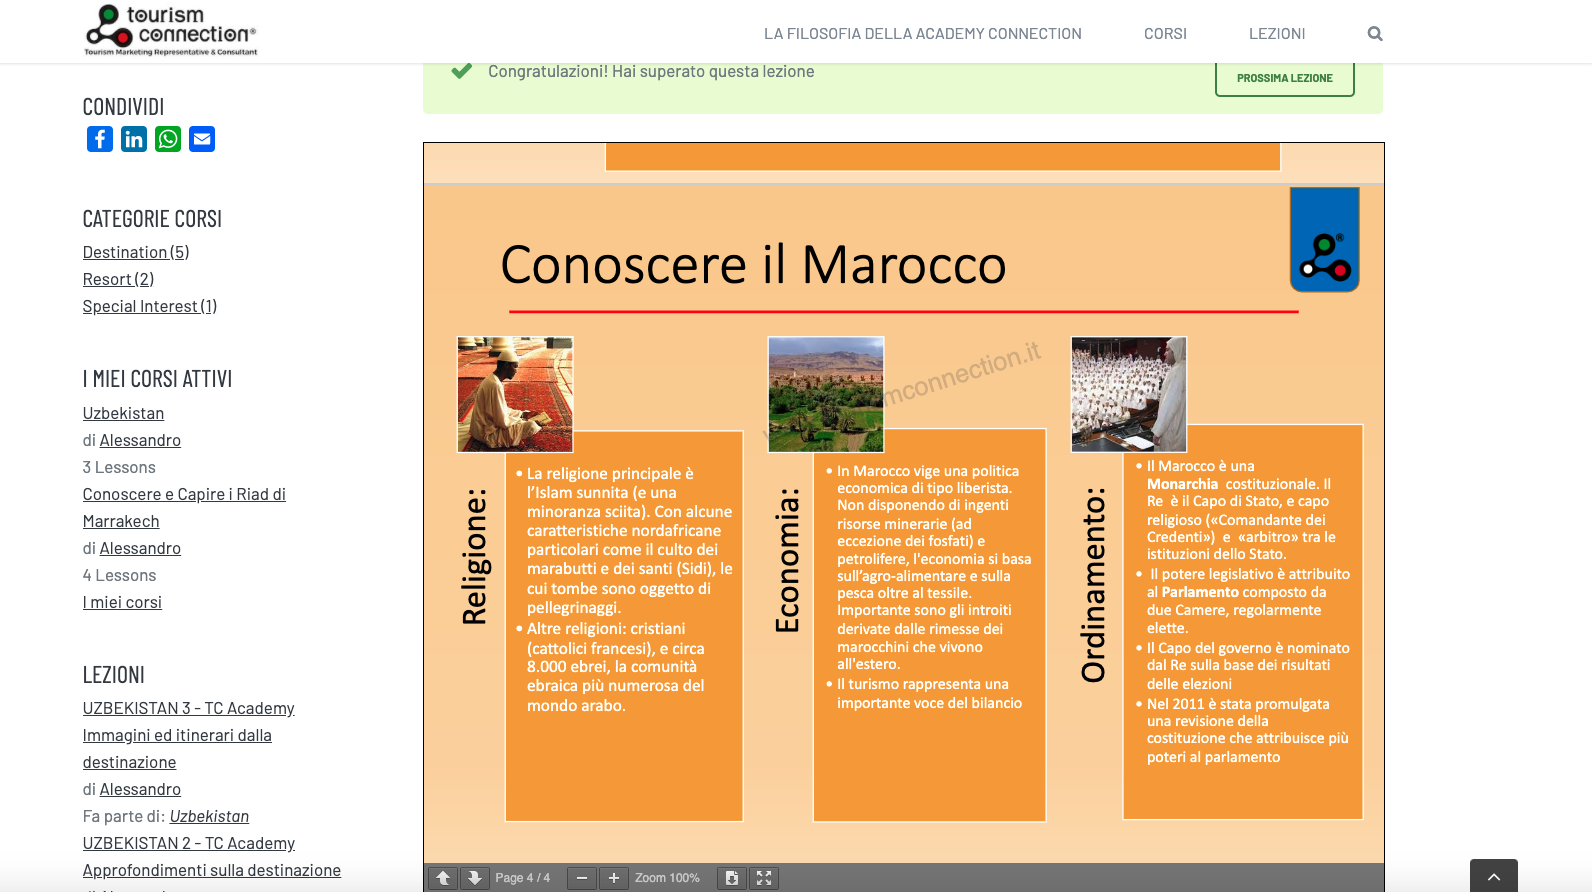1592x892 pixels.
Task: Open La Filosofia della Academy Connection
Action: click(922, 34)
